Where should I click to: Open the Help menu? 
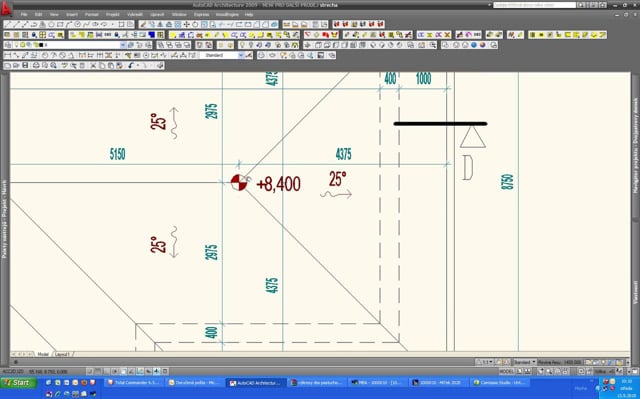[249, 14]
